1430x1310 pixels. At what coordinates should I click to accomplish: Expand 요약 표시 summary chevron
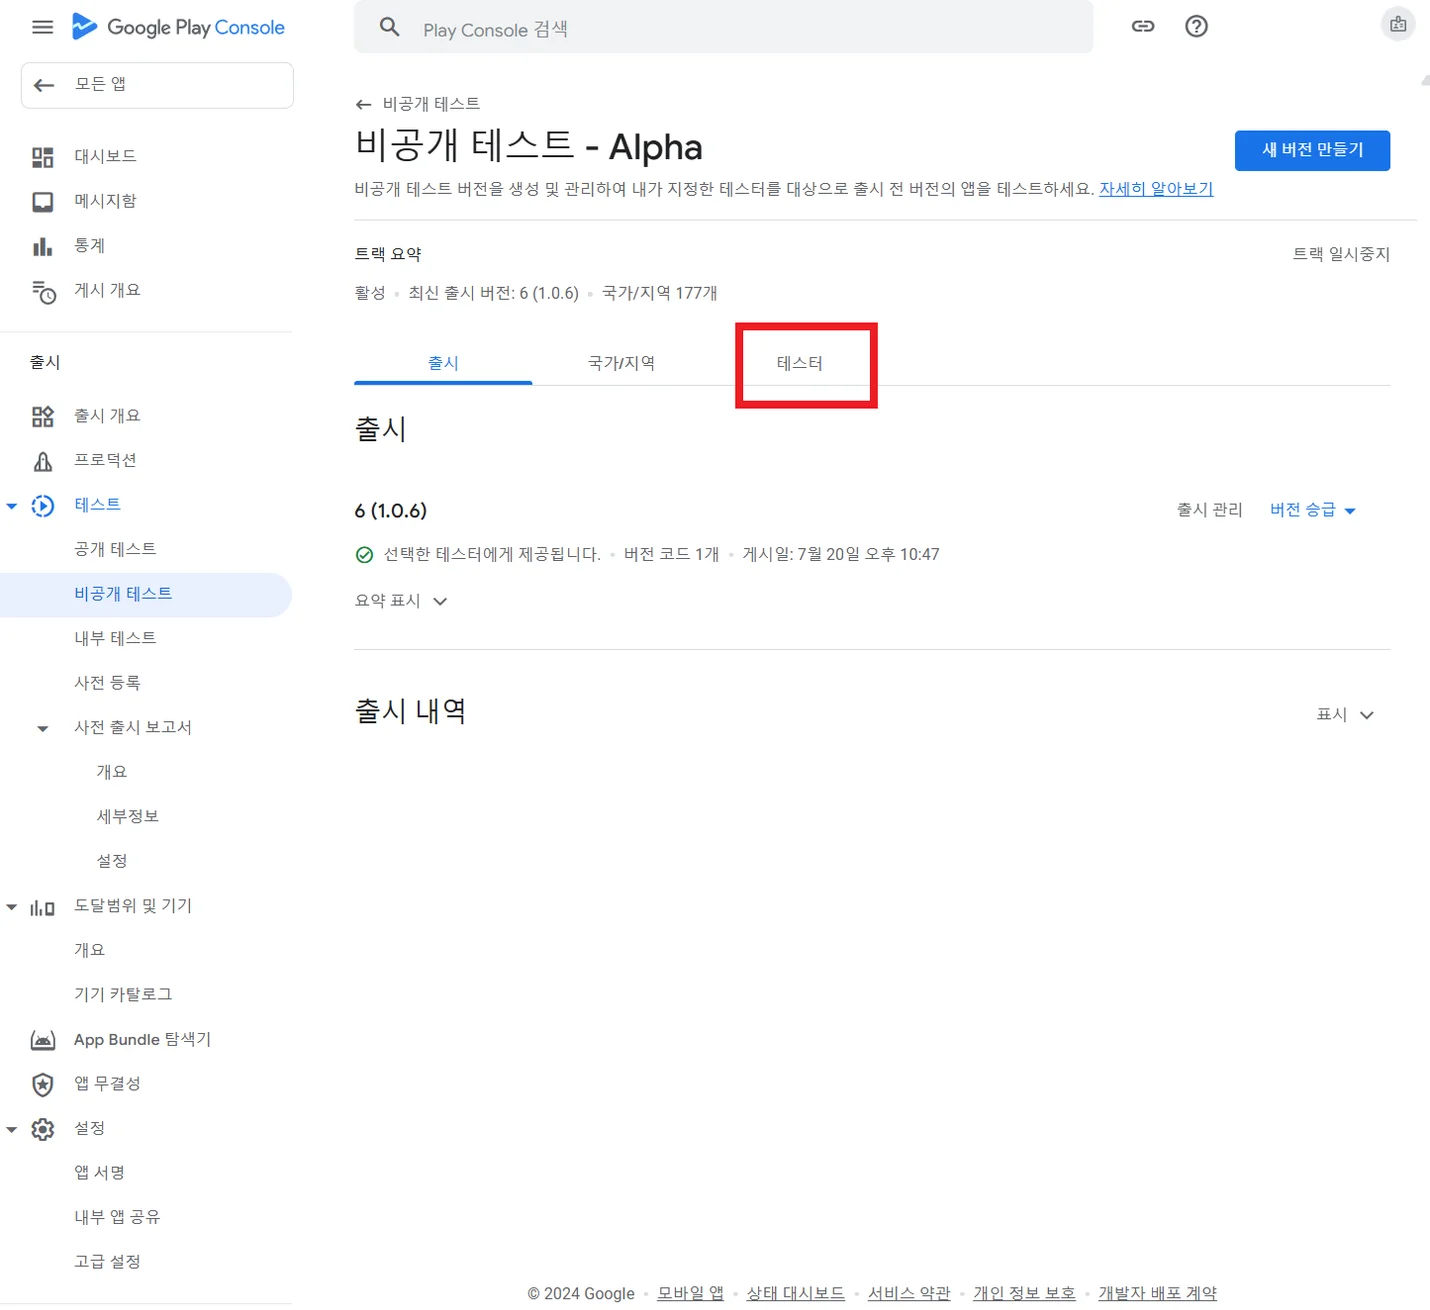tap(440, 601)
